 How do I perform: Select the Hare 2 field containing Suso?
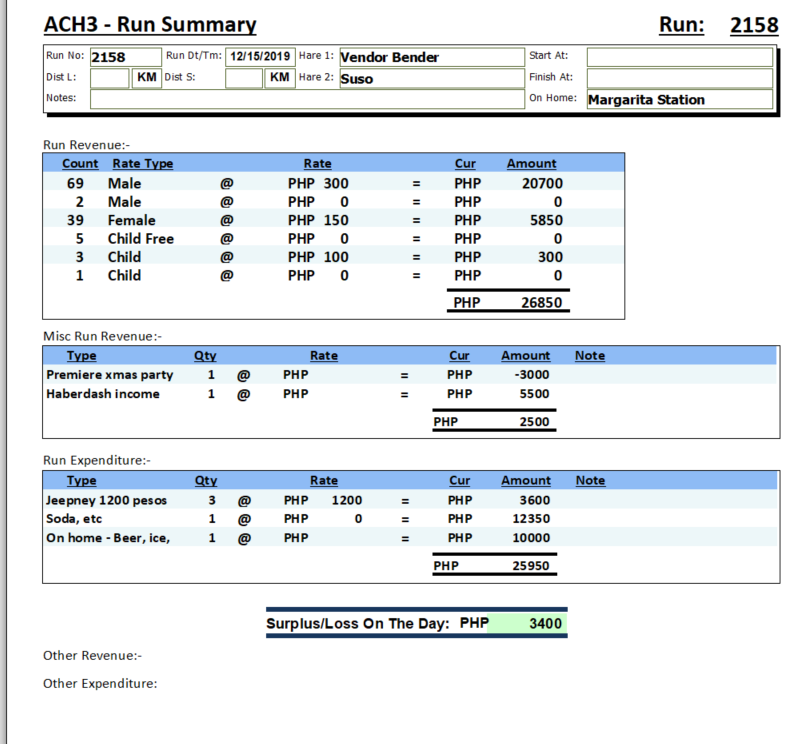pos(430,78)
